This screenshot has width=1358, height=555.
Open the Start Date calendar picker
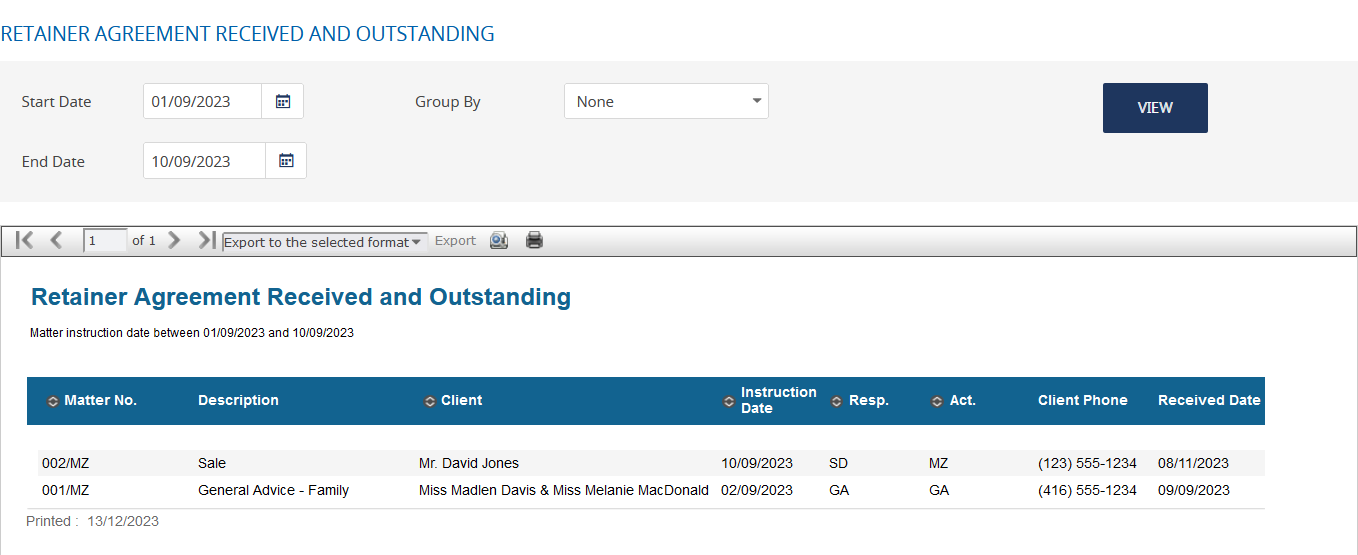[x=283, y=101]
